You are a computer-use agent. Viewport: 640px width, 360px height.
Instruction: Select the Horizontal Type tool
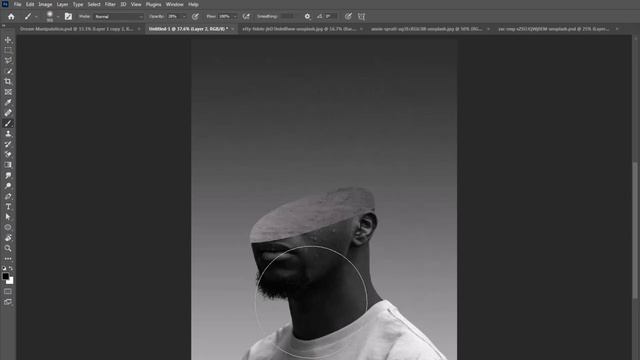pos(8,207)
